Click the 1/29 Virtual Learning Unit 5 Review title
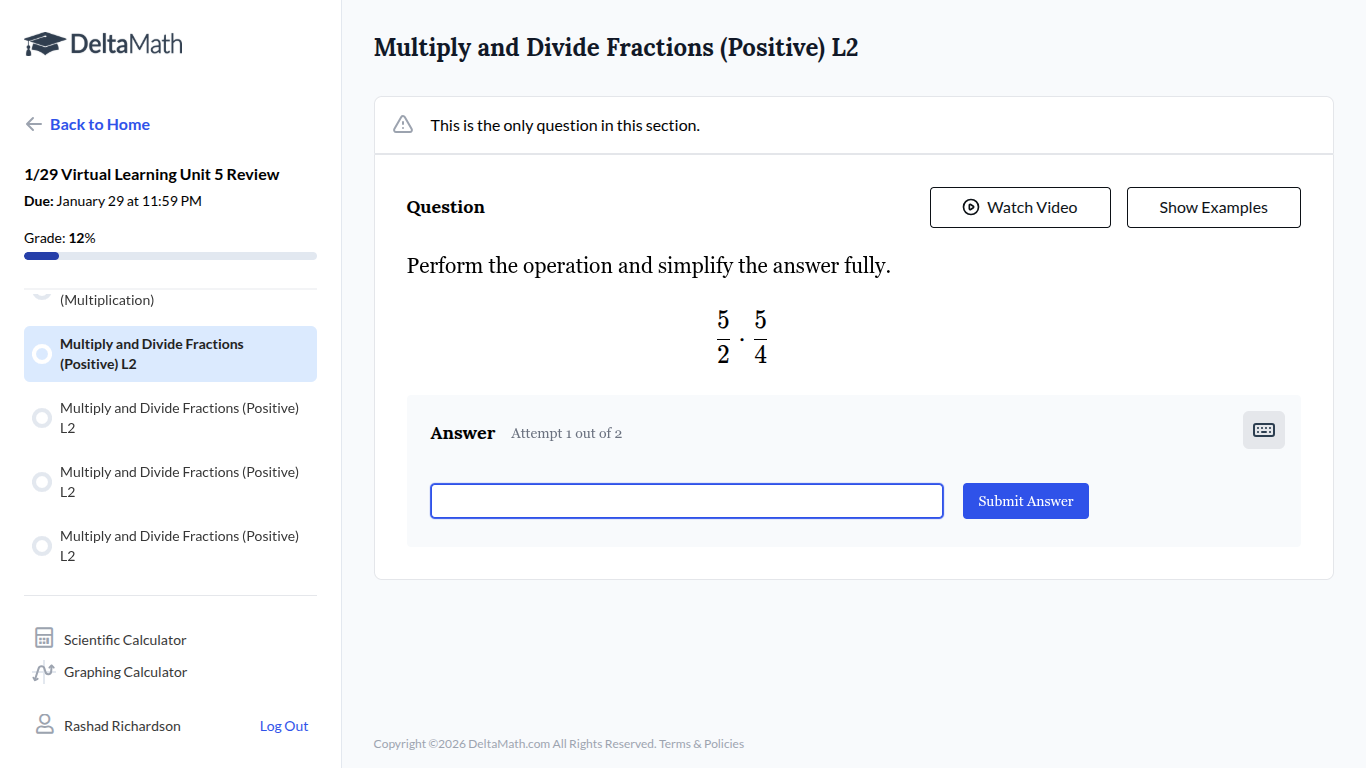This screenshot has height=768, width=1366. pos(151,174)
